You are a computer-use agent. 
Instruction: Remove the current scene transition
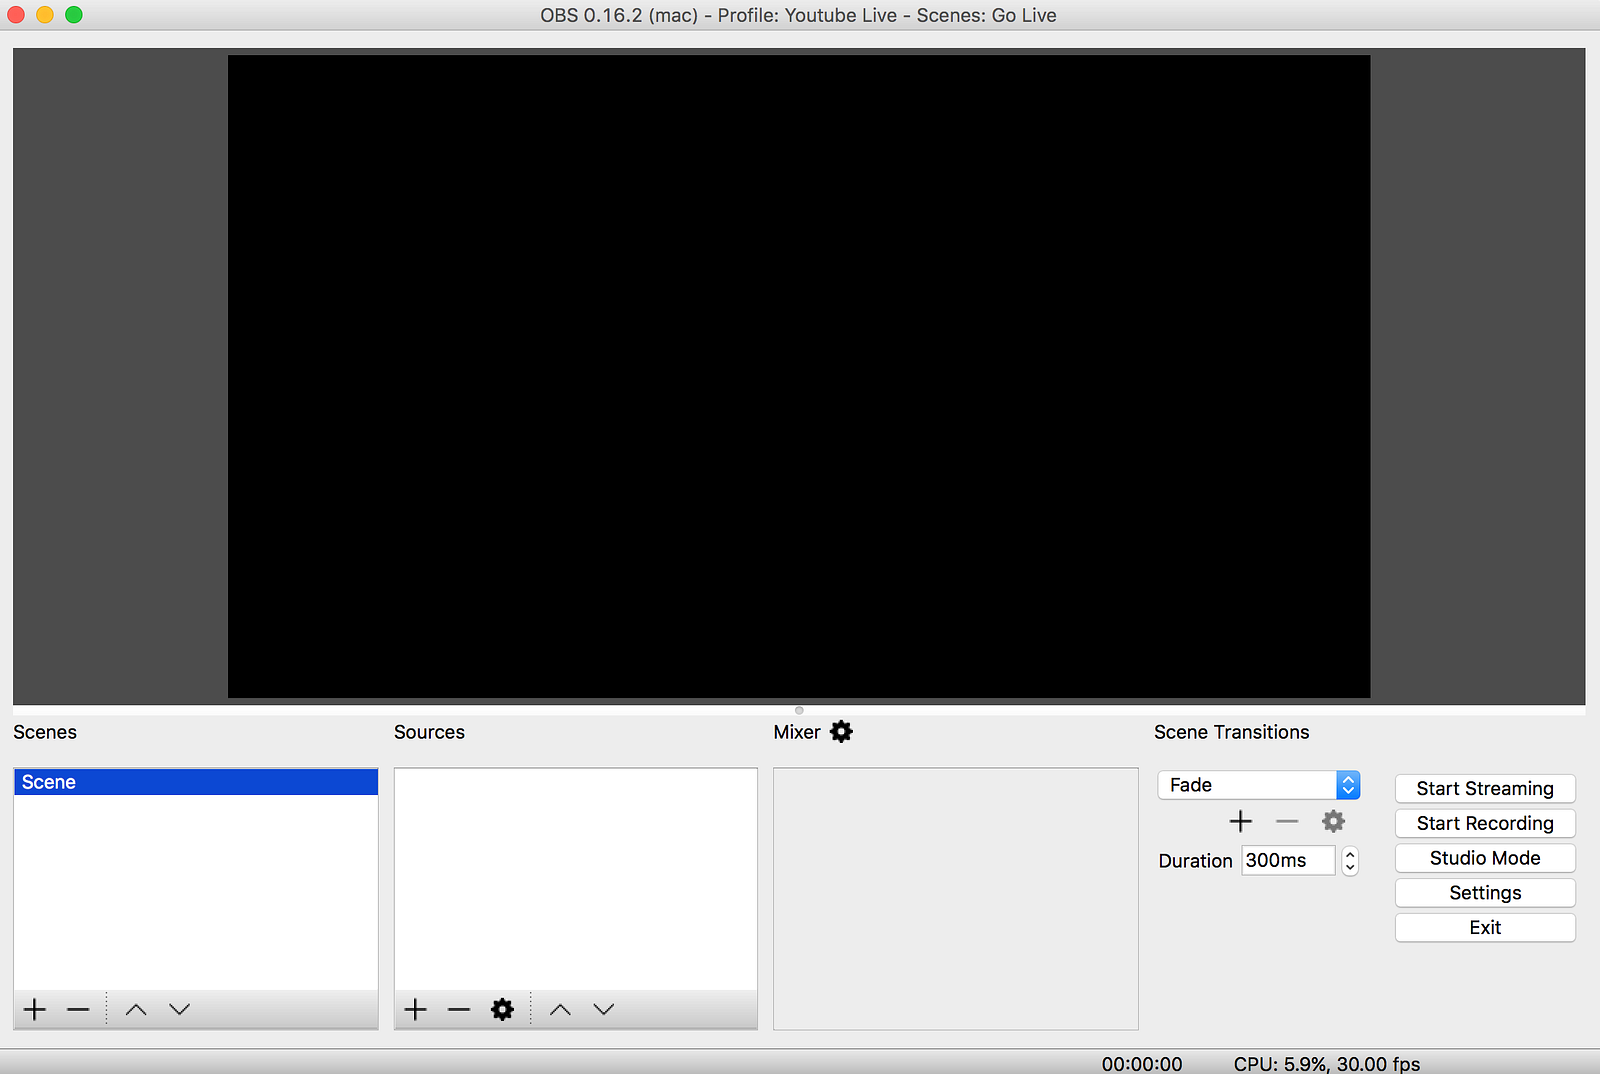[1287, 821]
